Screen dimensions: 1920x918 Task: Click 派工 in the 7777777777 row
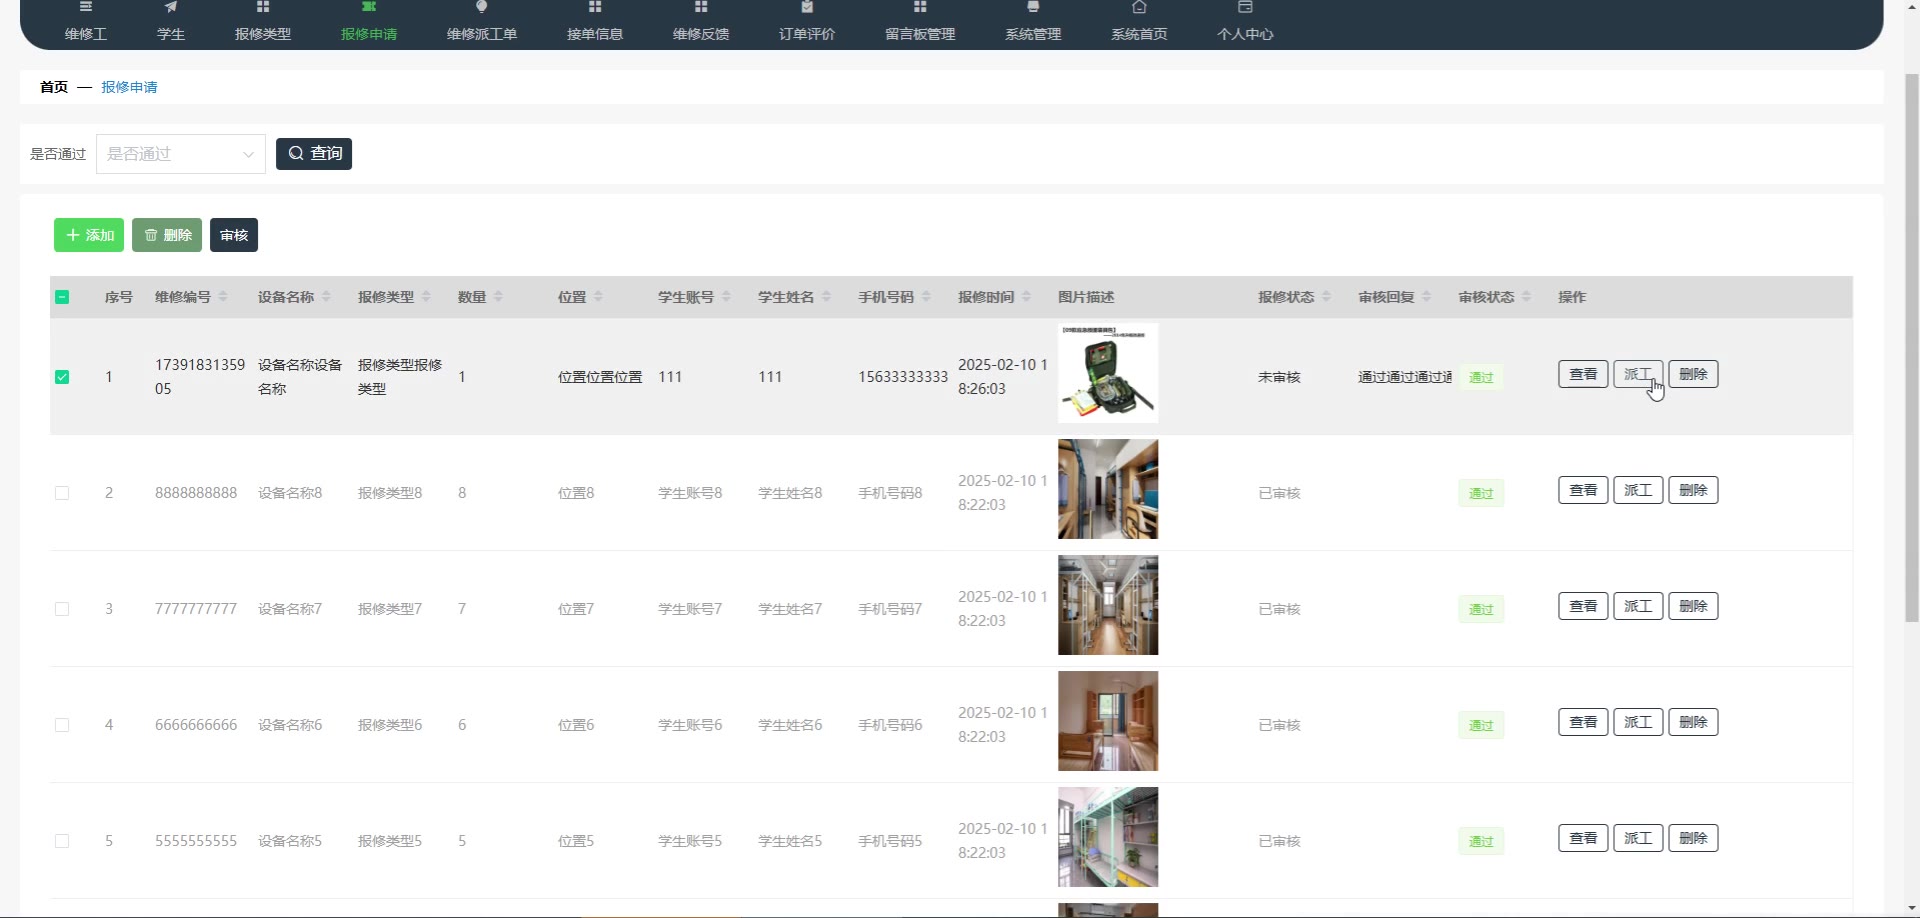coord(1638,606)
